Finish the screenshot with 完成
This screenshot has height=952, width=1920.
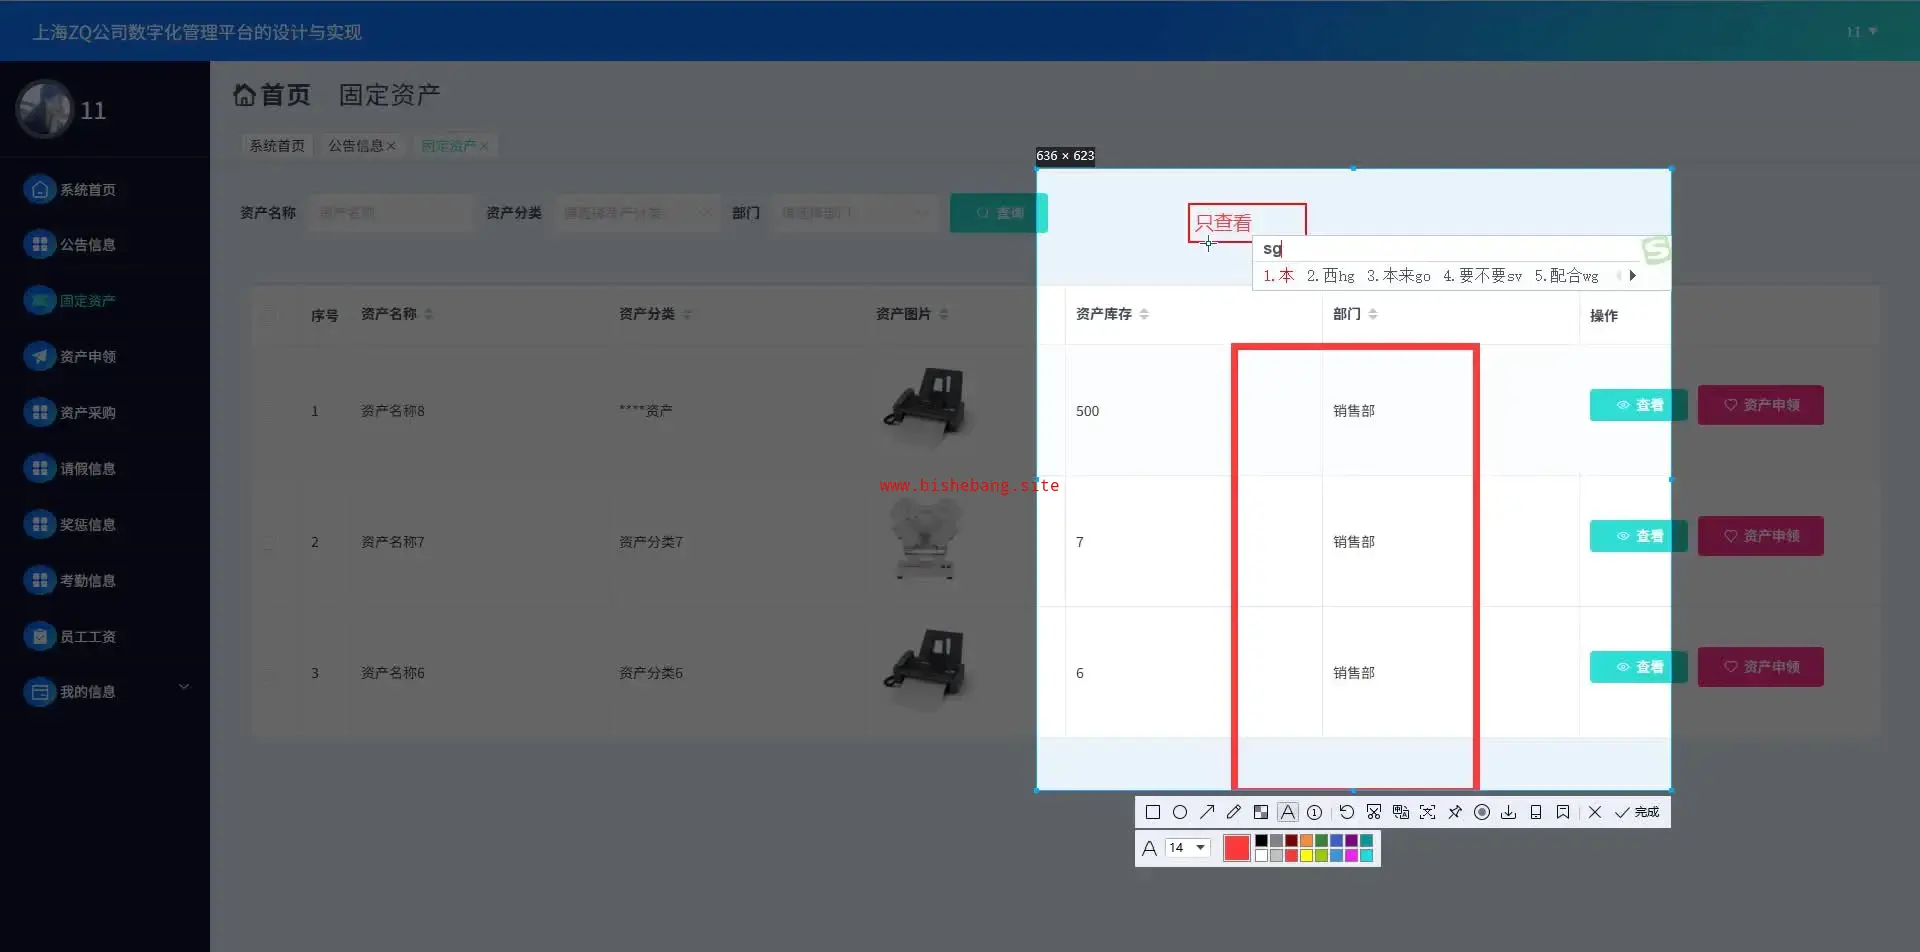[x=1637, y=812]
